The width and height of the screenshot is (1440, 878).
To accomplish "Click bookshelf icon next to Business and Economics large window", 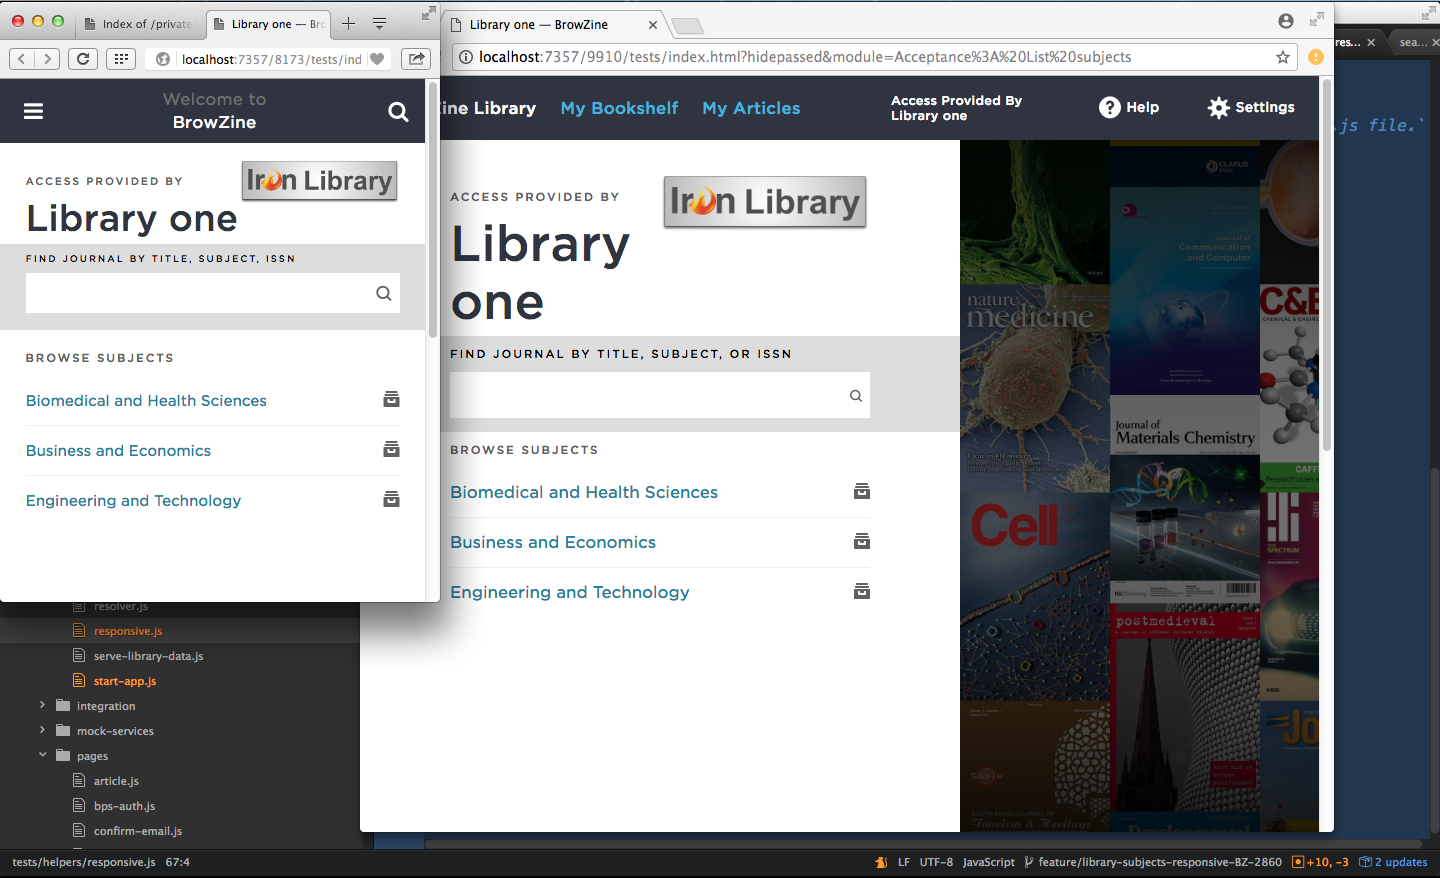I will [862, 541].
